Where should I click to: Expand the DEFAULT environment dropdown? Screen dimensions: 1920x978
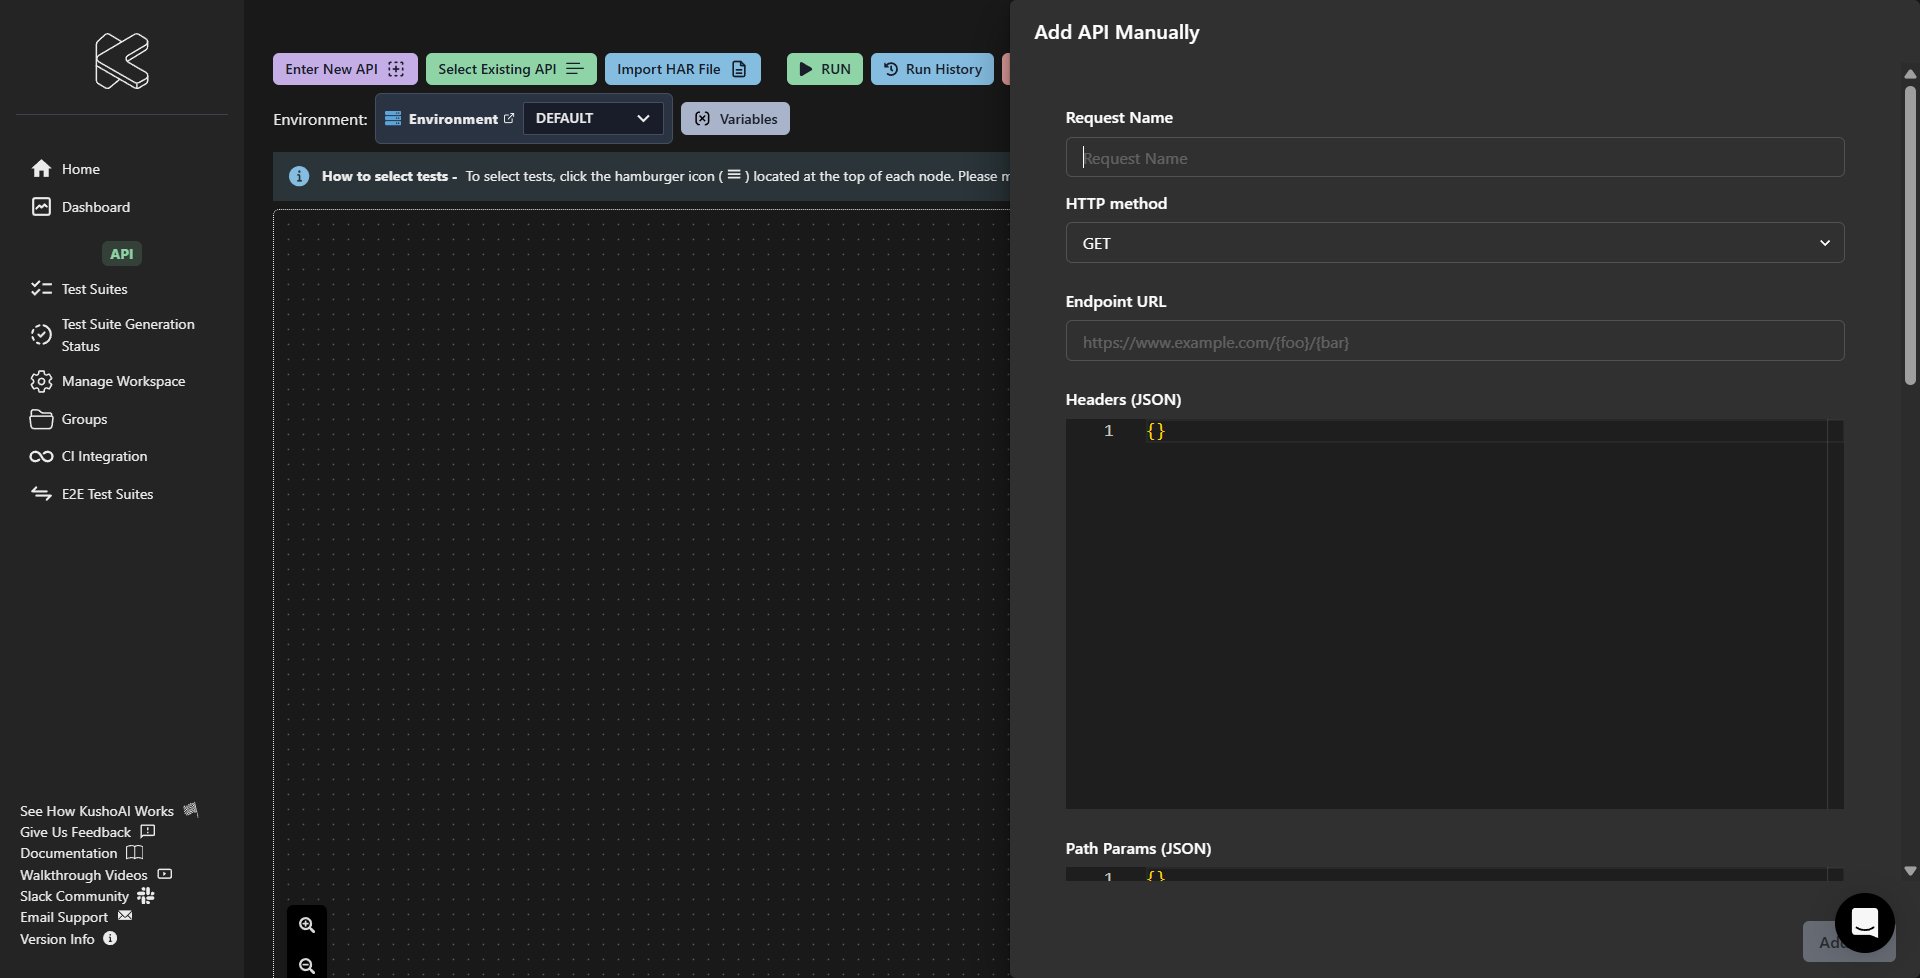click(x=592, y=118)
